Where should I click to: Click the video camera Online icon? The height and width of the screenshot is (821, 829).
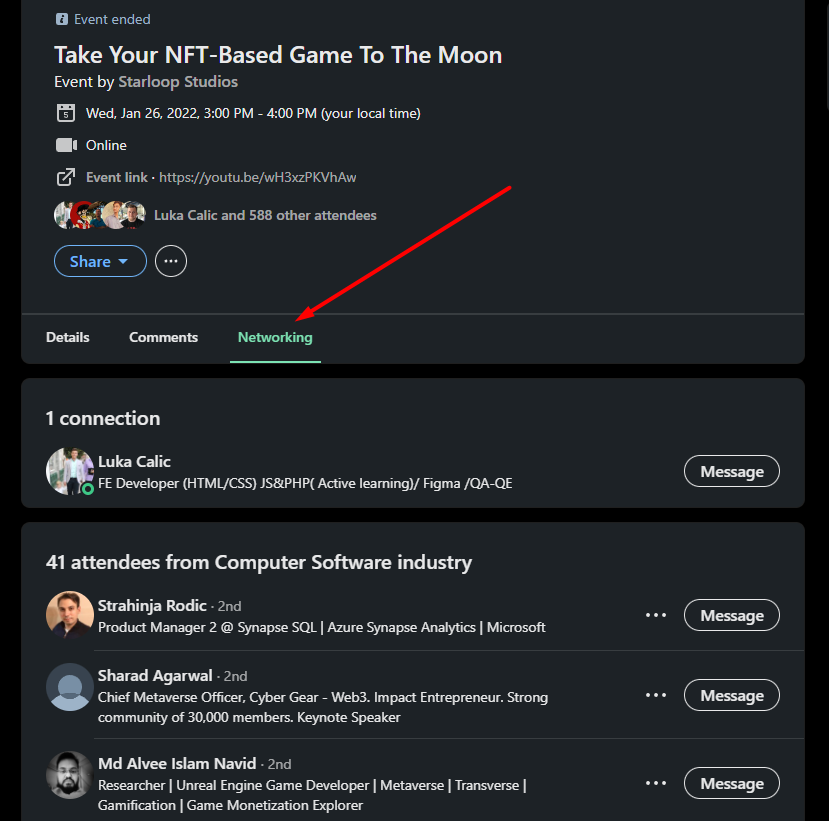tap(66, 145)
